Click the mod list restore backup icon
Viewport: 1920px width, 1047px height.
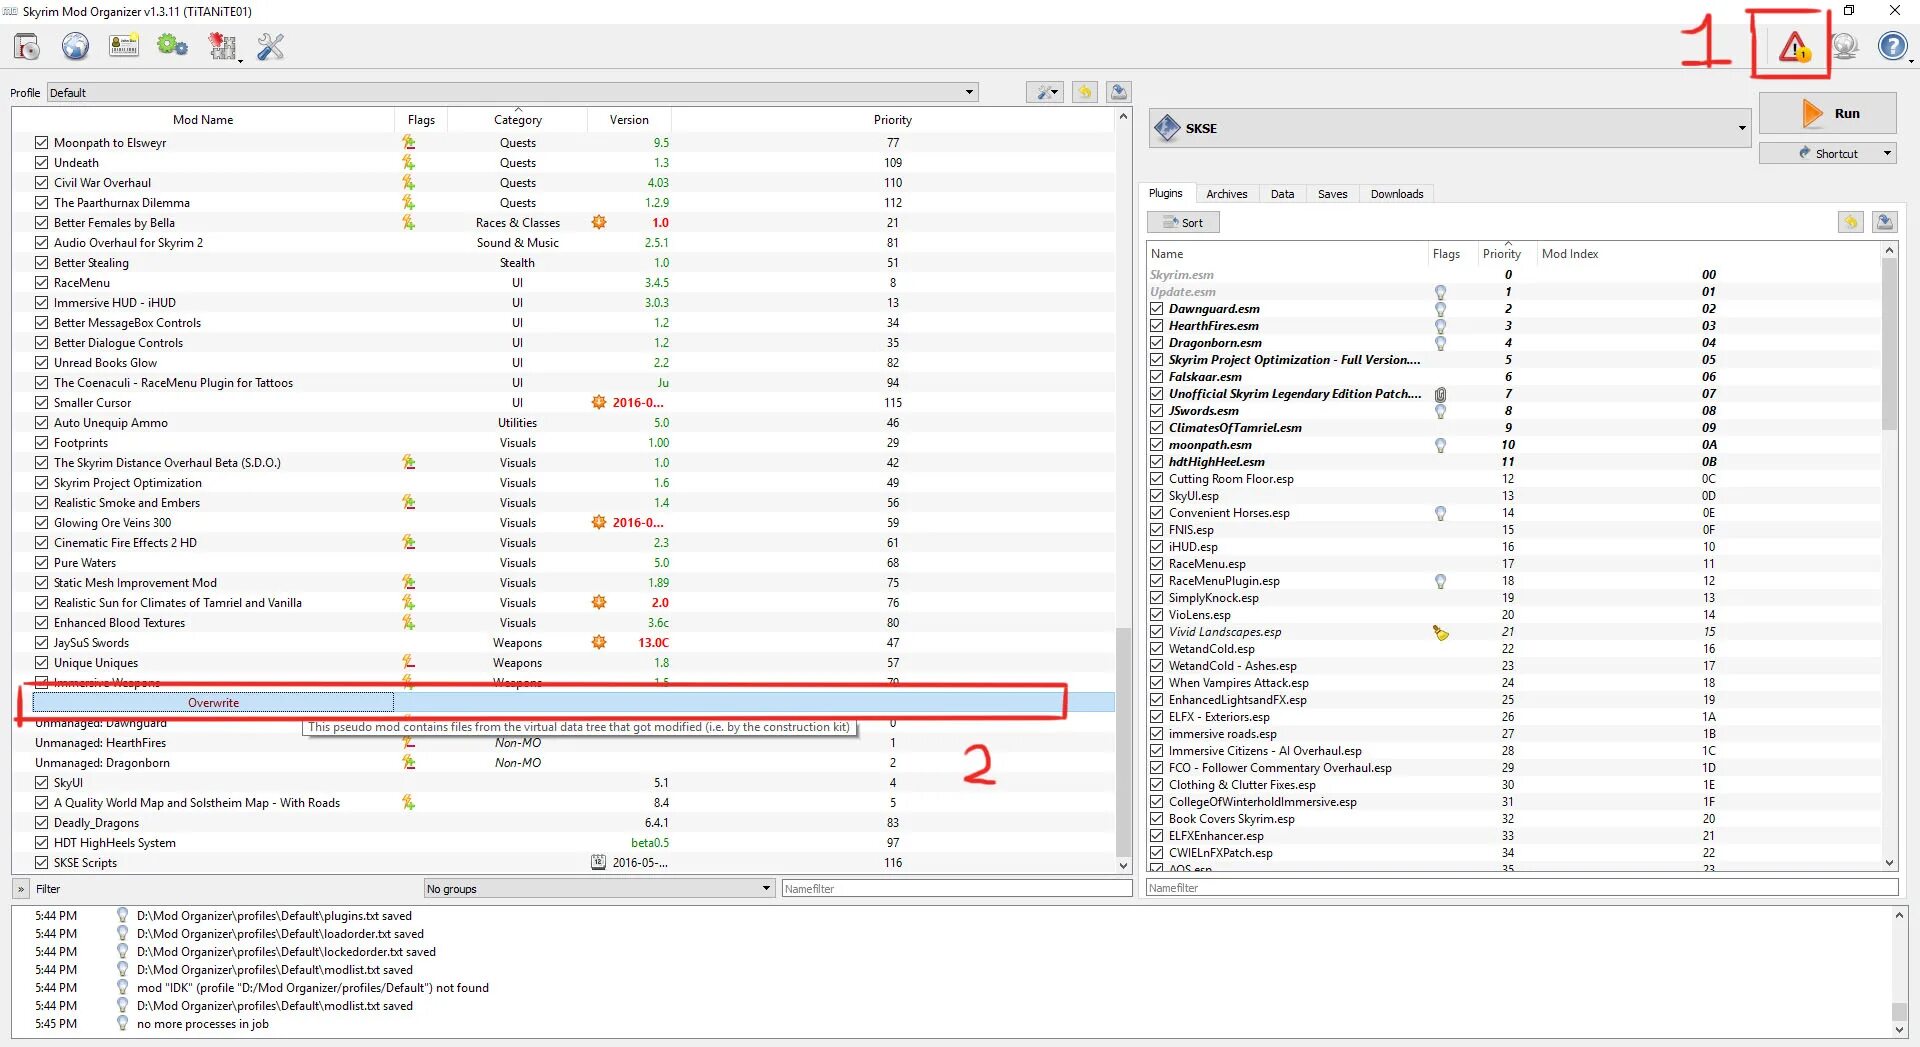coord(1085,92)
